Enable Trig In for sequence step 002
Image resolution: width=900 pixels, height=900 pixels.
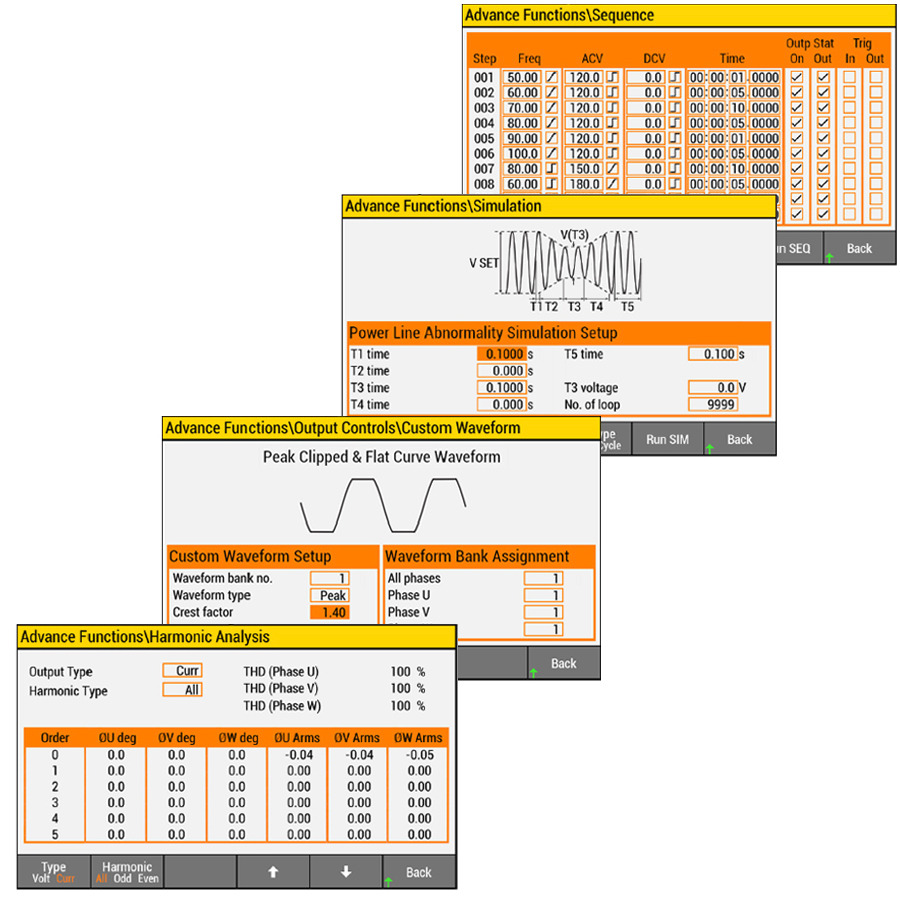click(850, 92)
